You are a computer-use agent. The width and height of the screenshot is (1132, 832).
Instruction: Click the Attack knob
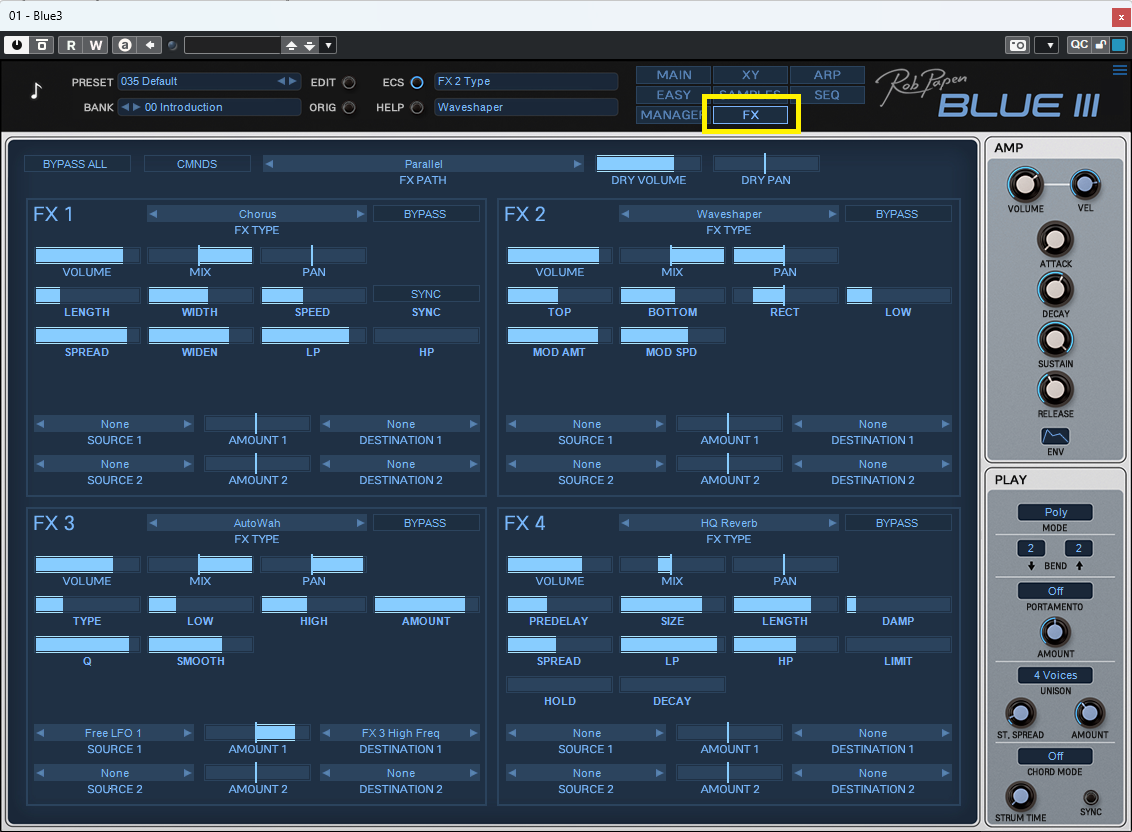(1055, 240)
